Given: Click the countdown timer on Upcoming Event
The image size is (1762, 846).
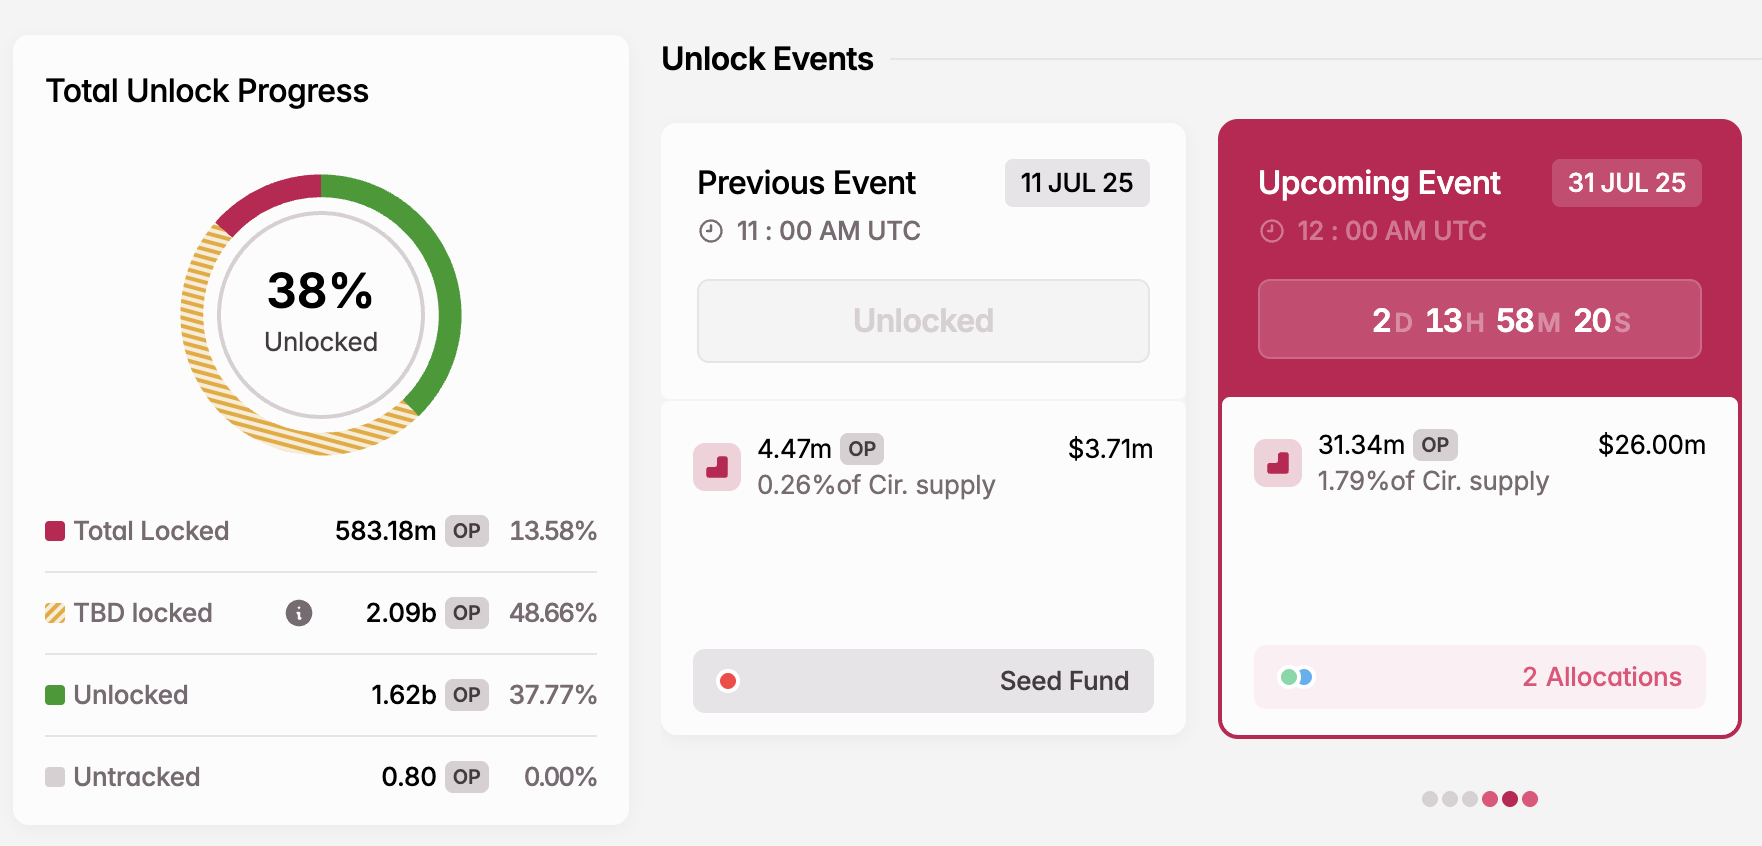Looking at the screenshot, I should (1480, 320).
